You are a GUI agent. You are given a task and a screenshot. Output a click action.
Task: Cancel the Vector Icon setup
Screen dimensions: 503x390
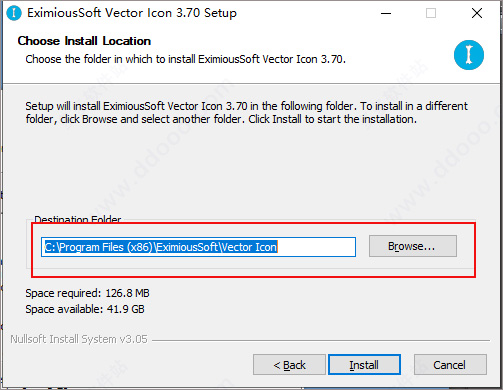point(450,365)
